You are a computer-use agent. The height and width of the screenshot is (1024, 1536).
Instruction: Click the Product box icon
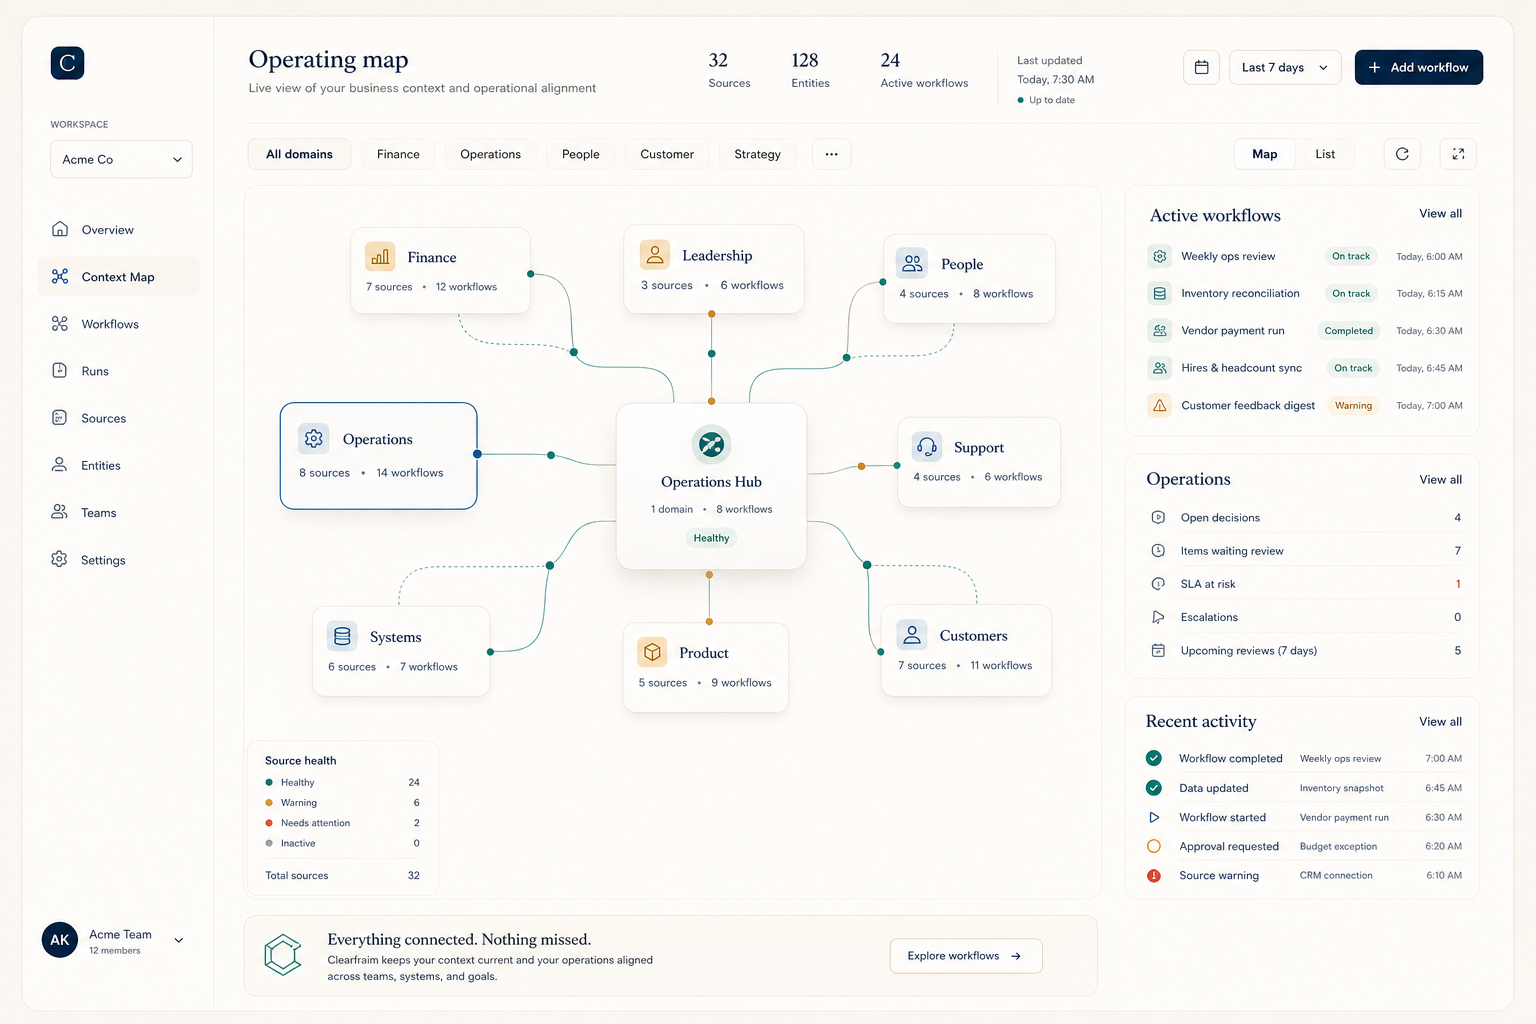tap(652, 652)
